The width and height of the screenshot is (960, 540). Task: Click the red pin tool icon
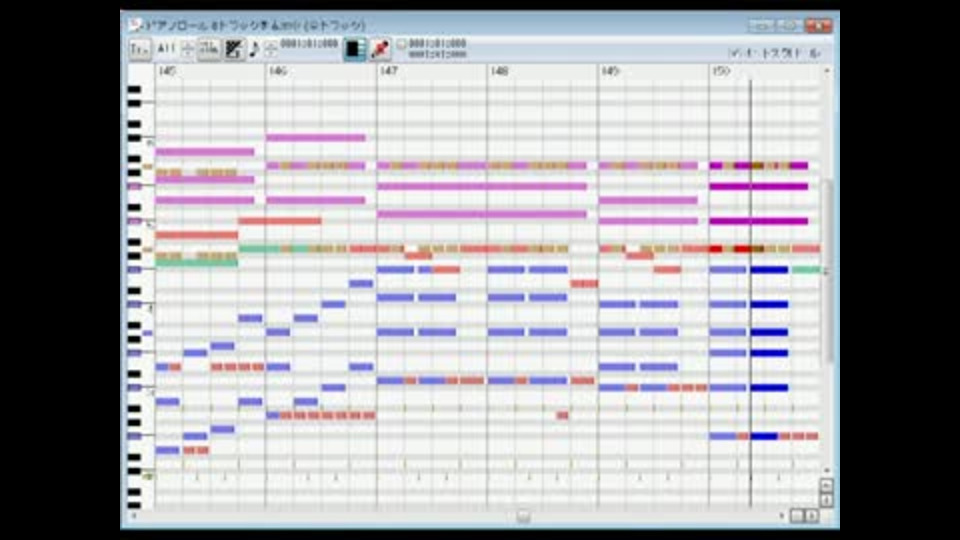click(380, 50)
